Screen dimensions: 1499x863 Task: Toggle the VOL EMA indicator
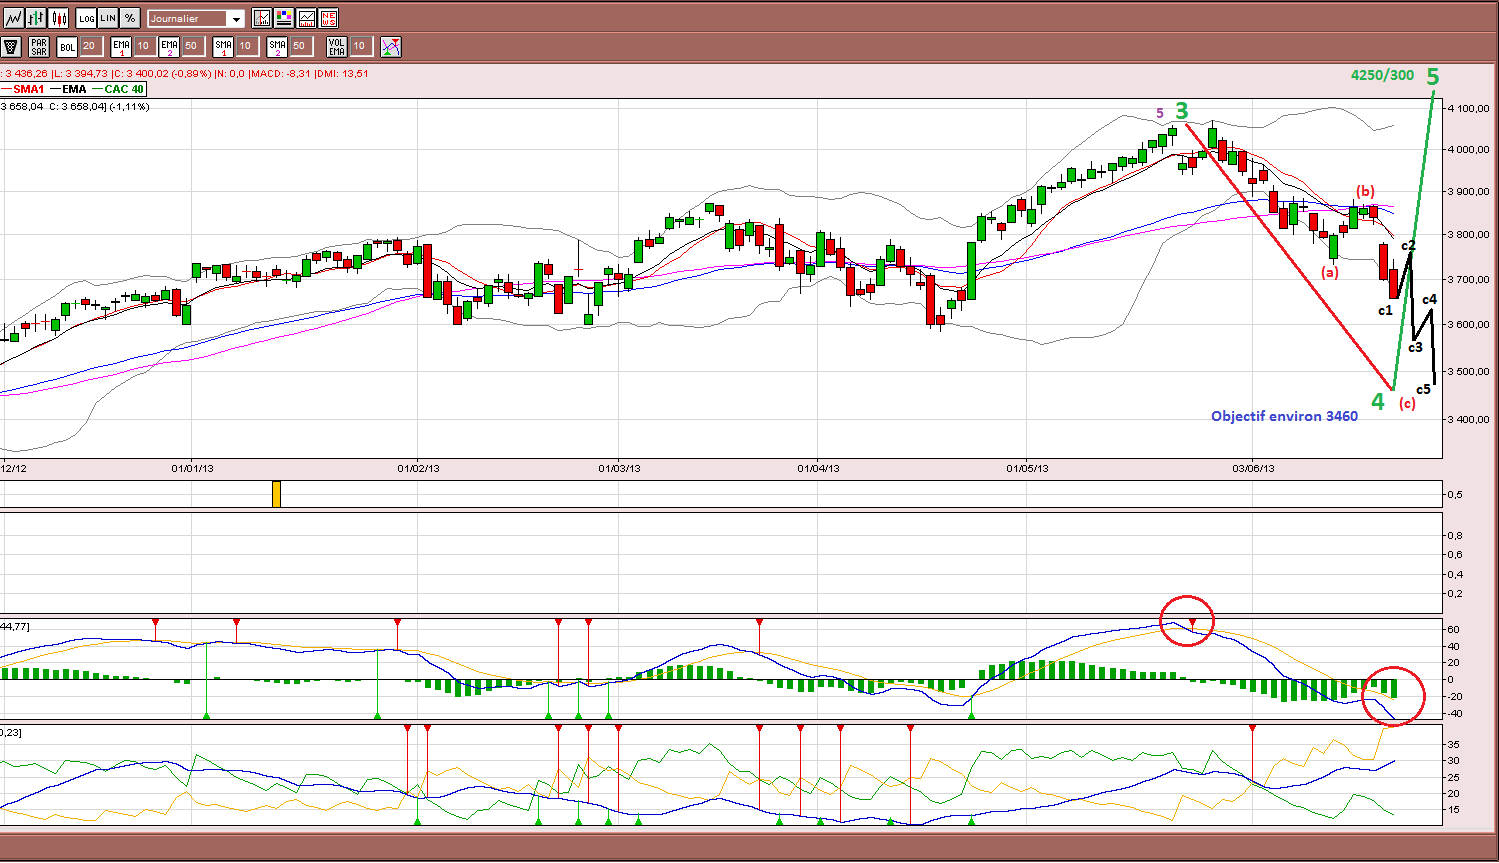click(x=337, y=46)
